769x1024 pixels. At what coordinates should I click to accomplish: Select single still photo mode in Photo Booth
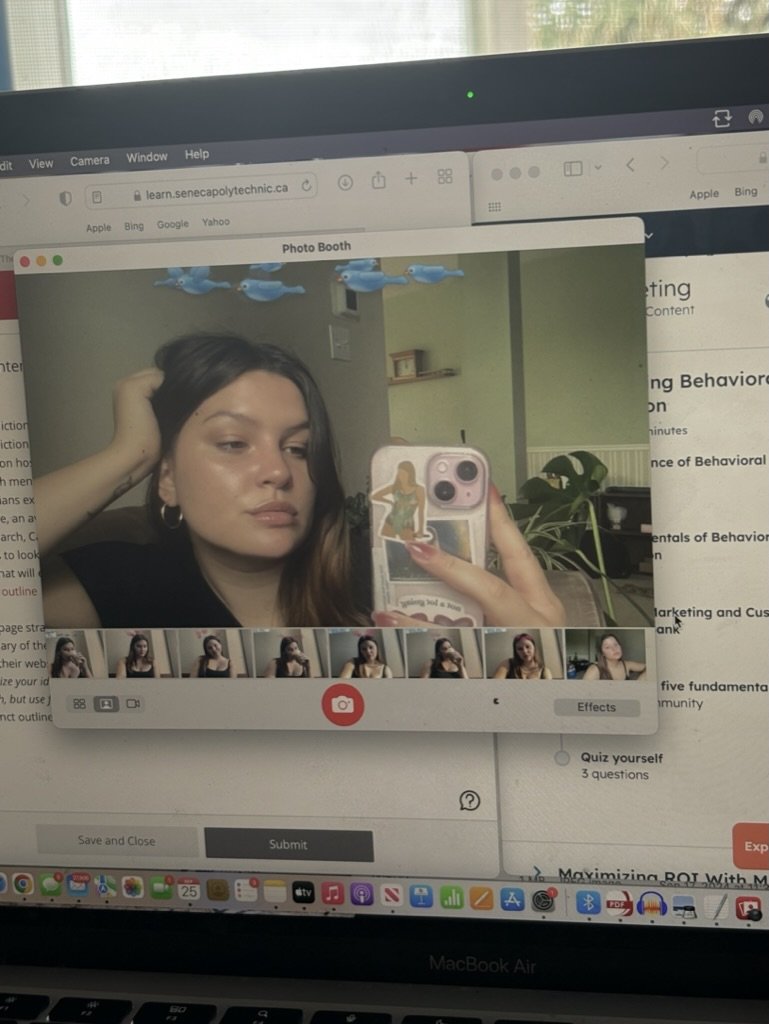coord(106,703)
